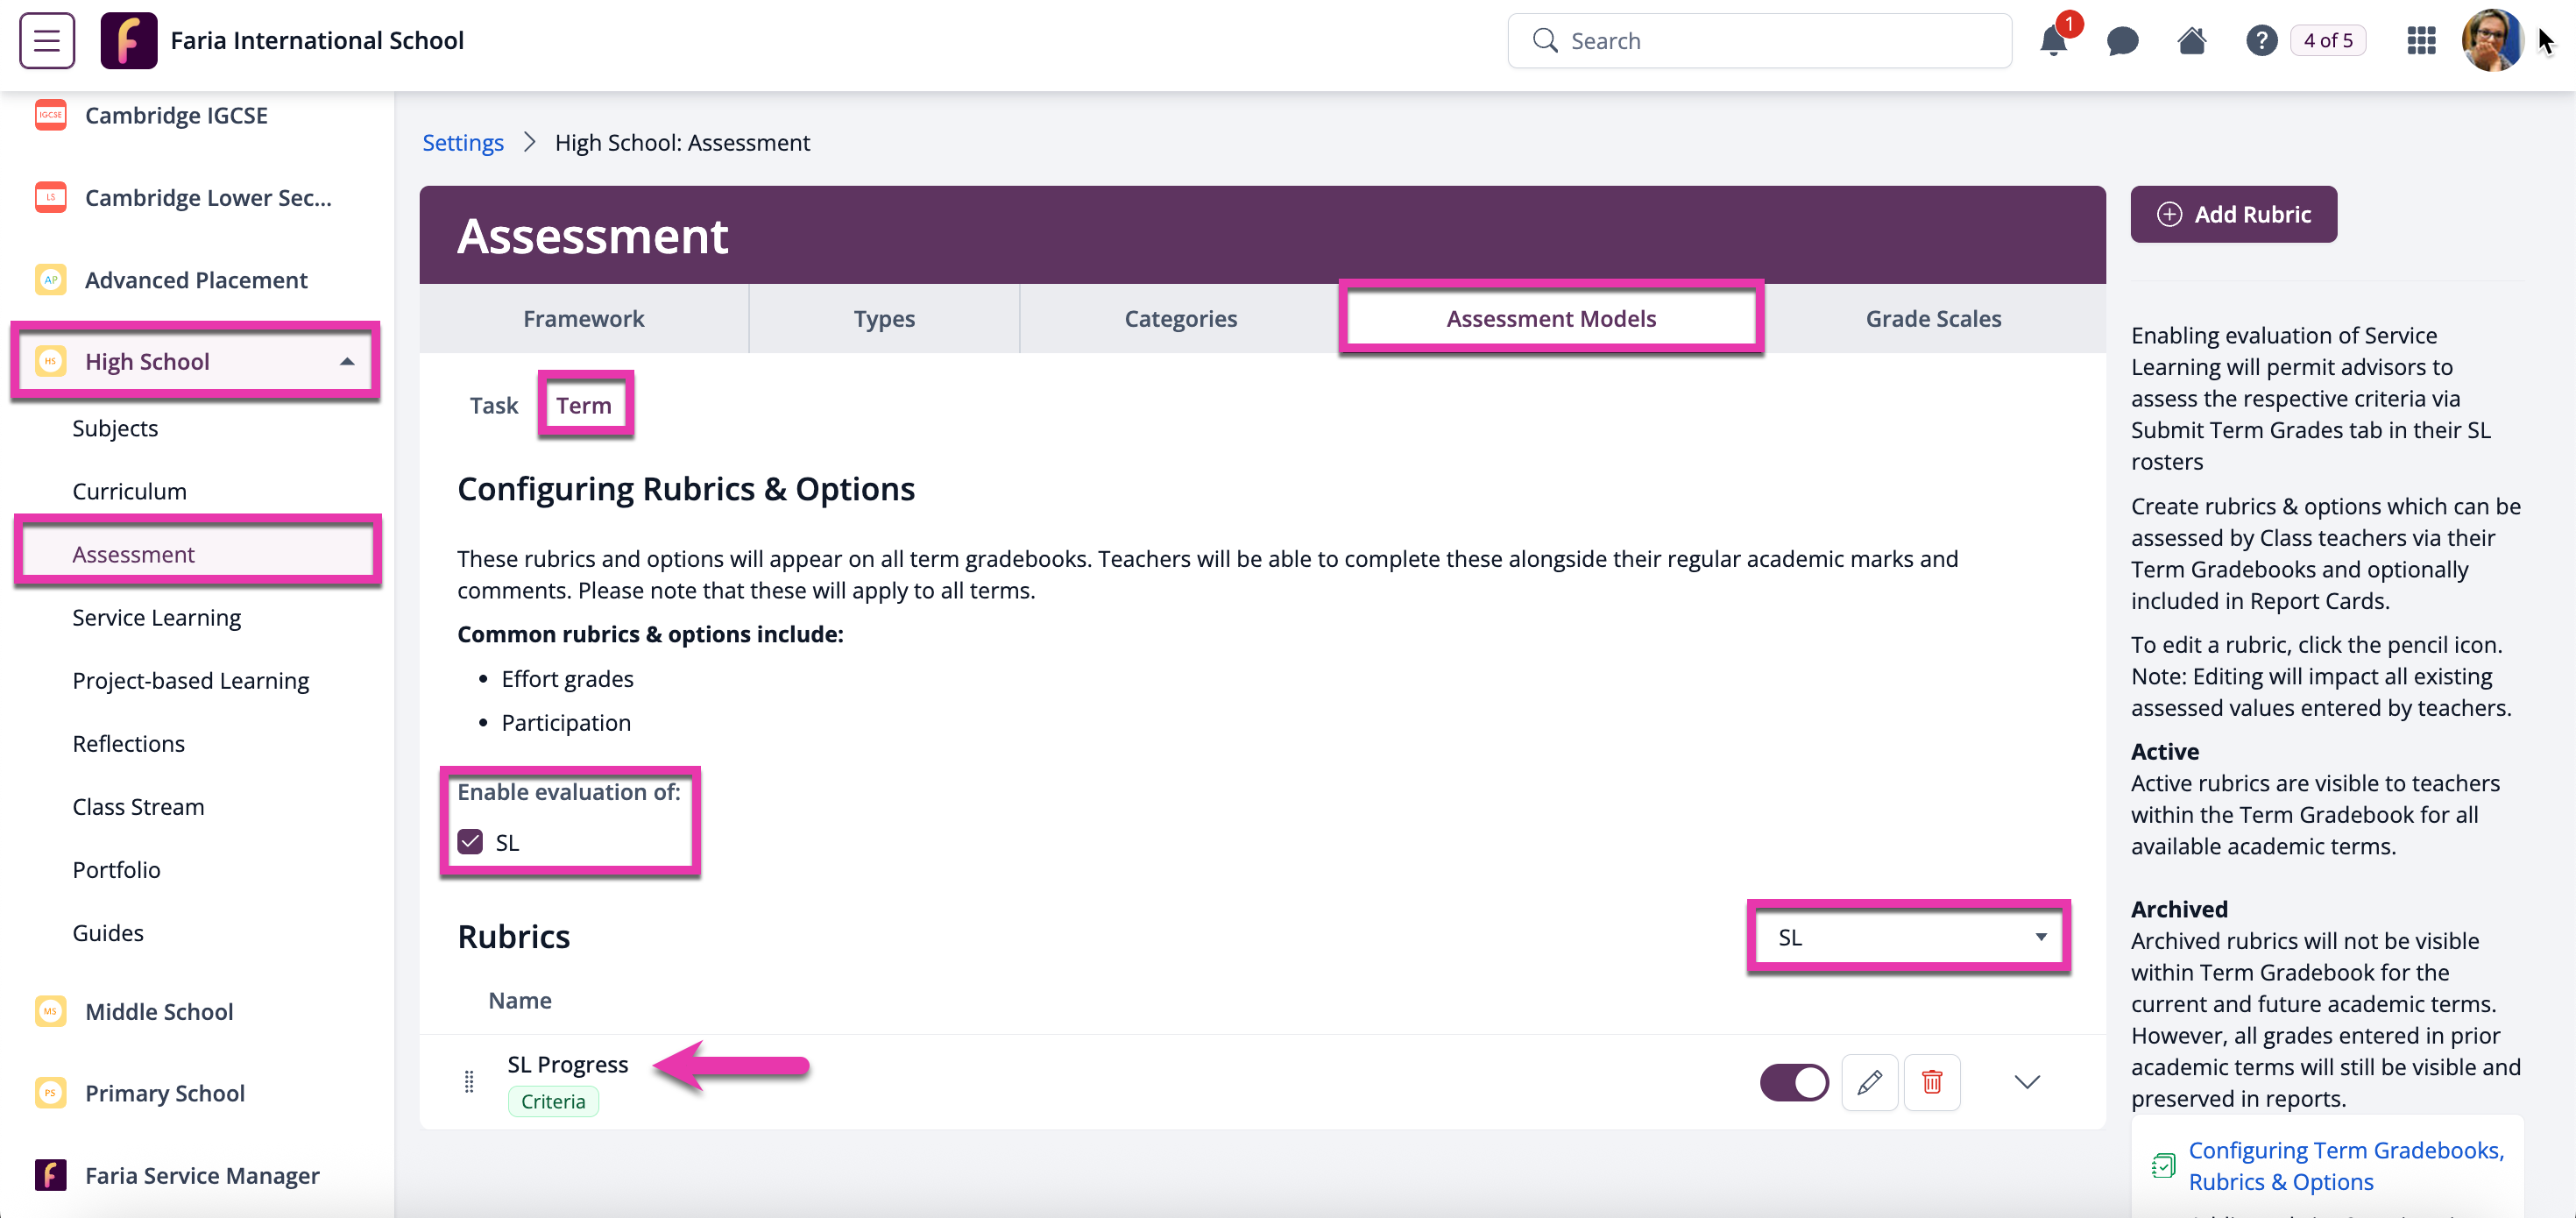This screenshot has width=2576, height=1218.
Task: Open Portfolio settings
Action: tap(116, 869)
